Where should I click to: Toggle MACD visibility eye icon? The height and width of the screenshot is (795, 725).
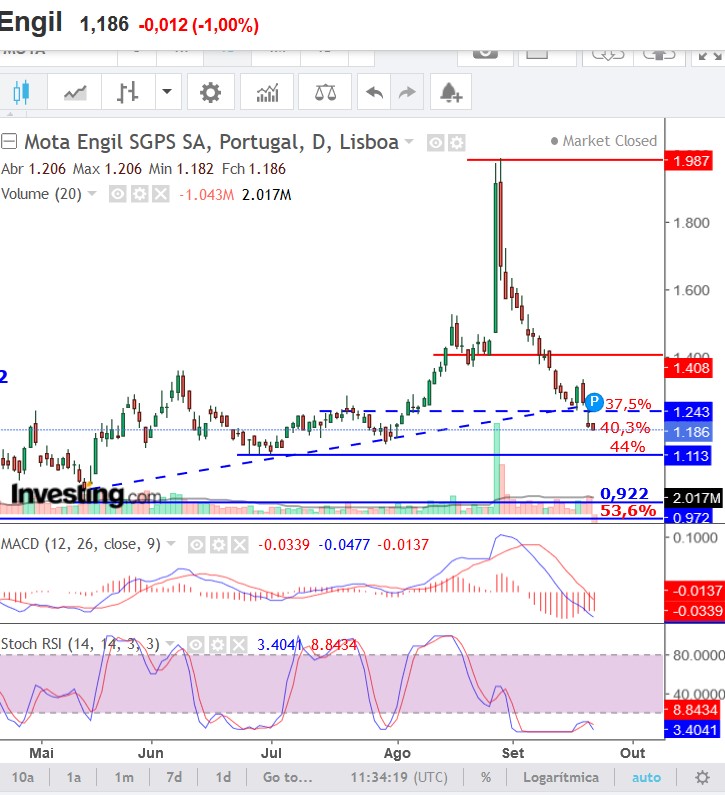pyautogui.click(x=196, y=545)
